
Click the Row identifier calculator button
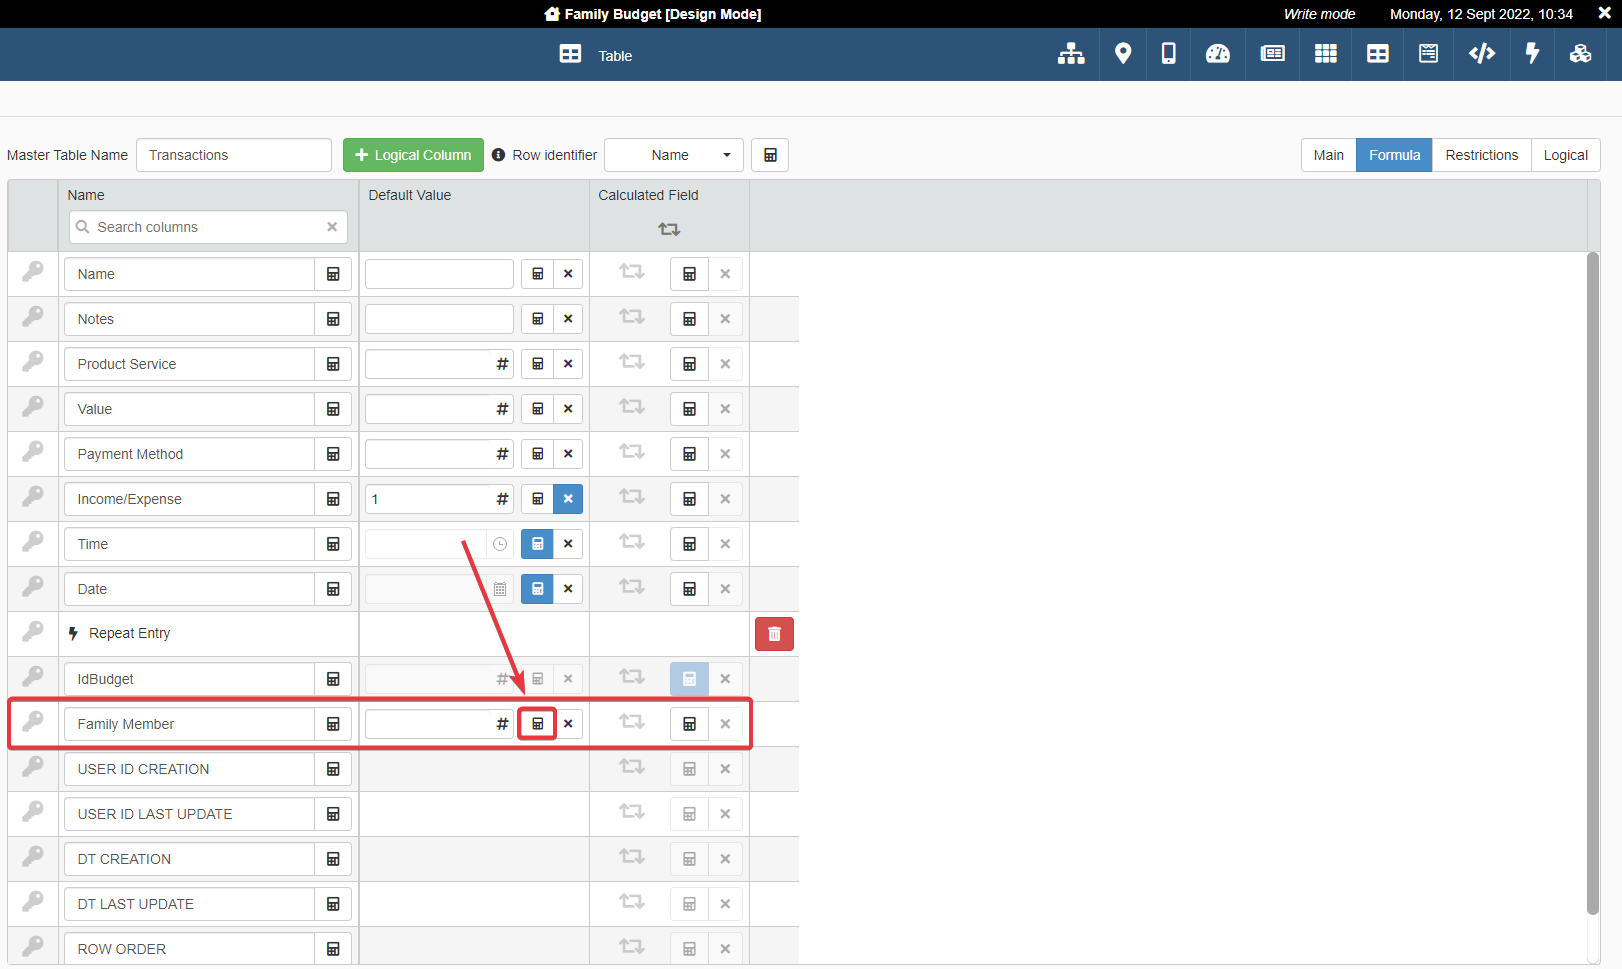(x=770, y=155)
